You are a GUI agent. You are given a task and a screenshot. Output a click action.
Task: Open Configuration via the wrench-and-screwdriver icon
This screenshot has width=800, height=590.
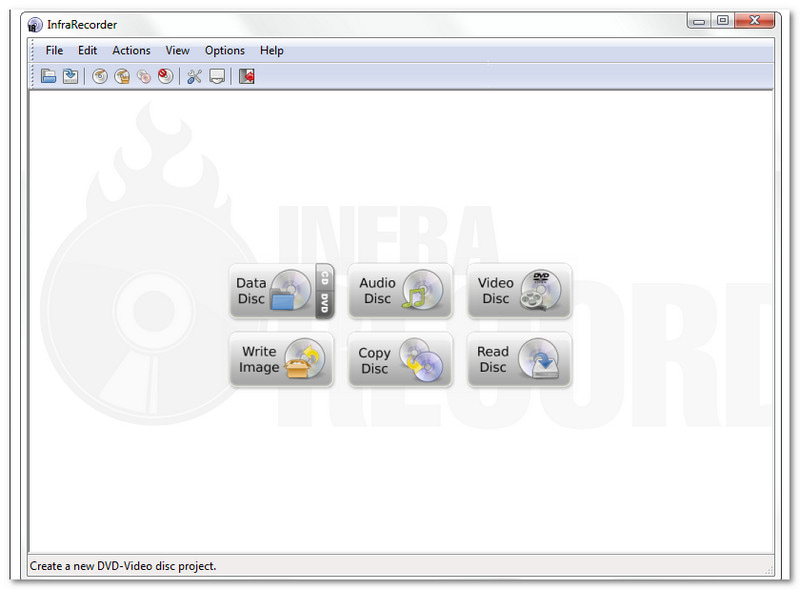pos(194,77)
